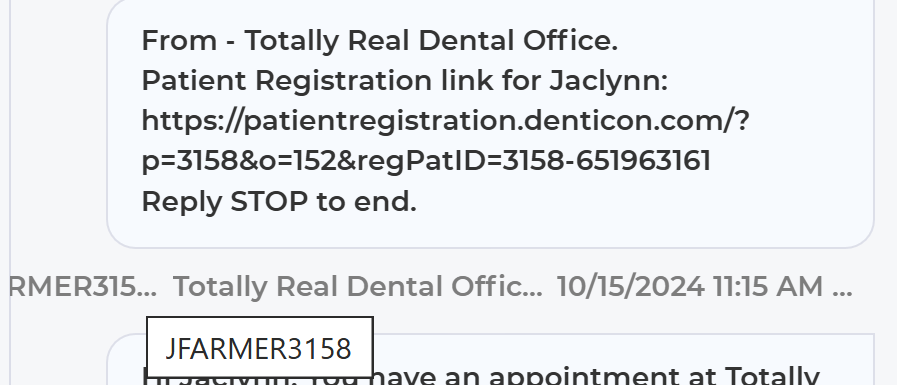897x385 pixels.
Task: Click the 'have an appointment at Totally' text
Action: tap(598, 375)
